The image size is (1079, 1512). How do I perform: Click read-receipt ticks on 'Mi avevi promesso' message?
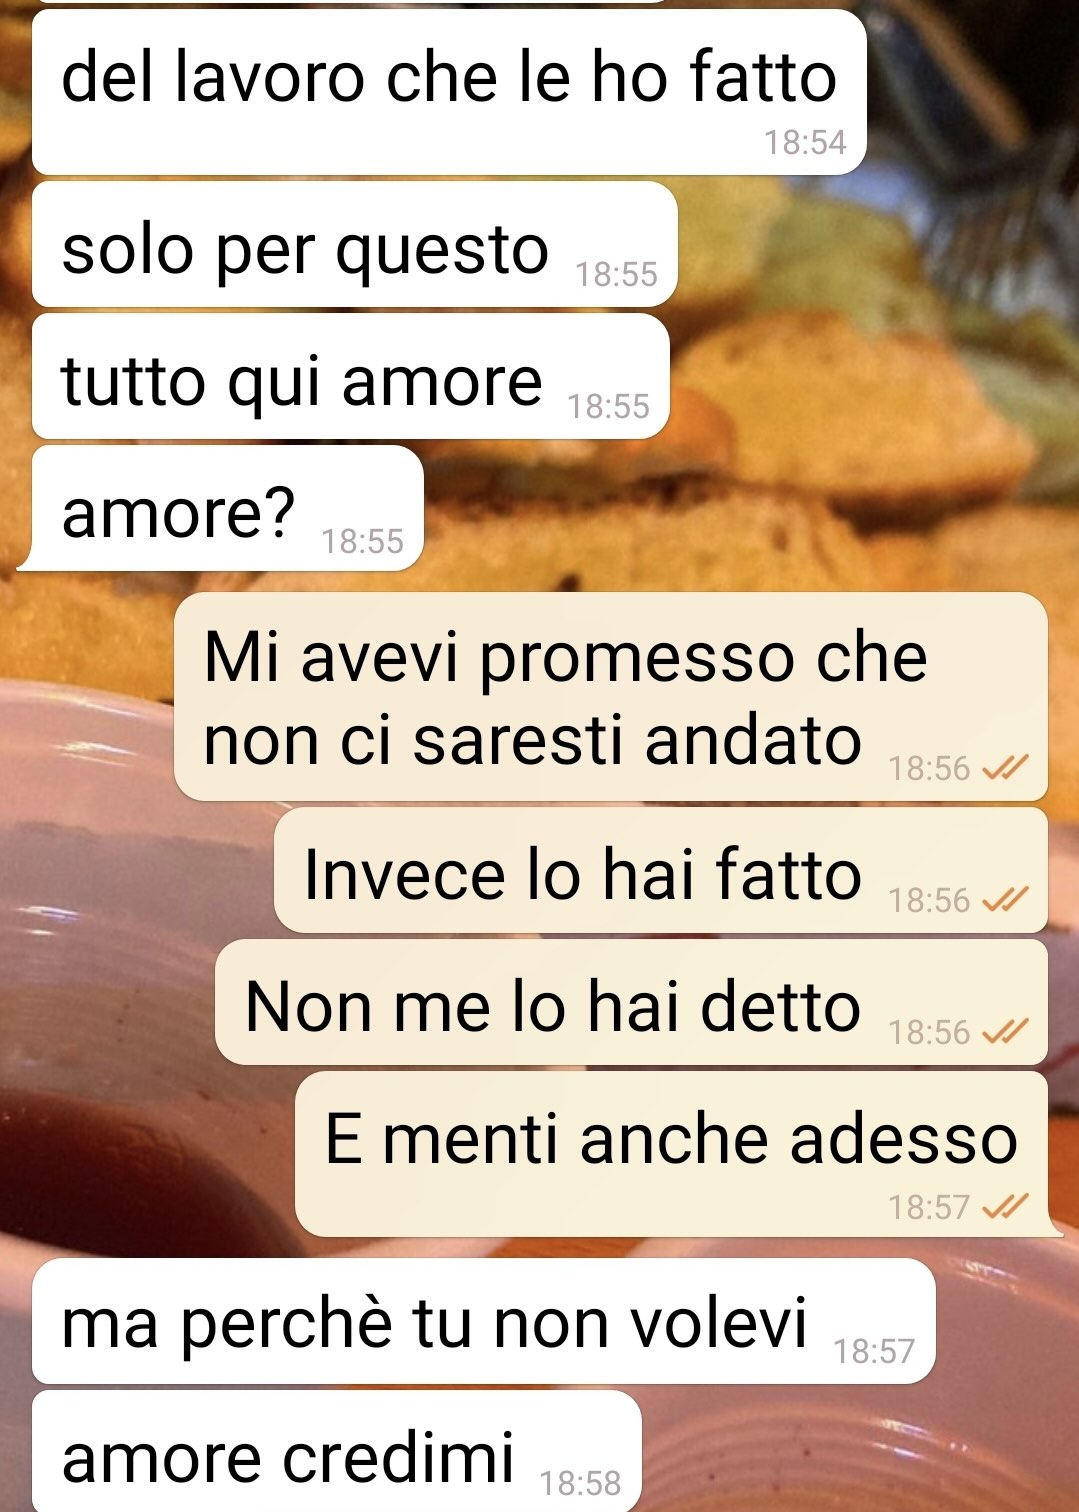click(1005, 768)
